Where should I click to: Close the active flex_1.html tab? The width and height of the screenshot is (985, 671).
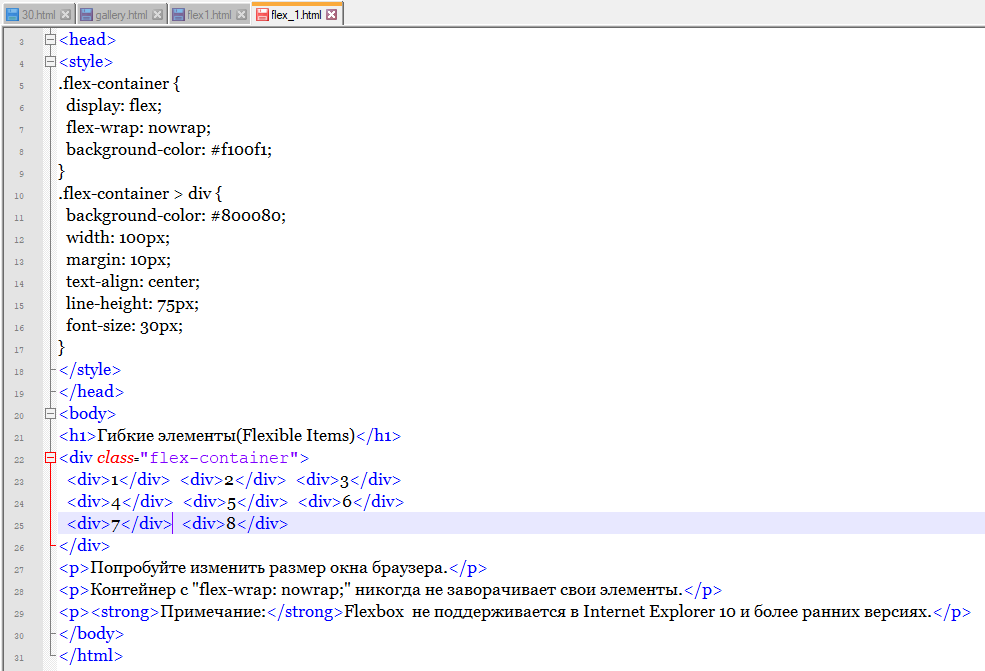(x=332, y=15)
